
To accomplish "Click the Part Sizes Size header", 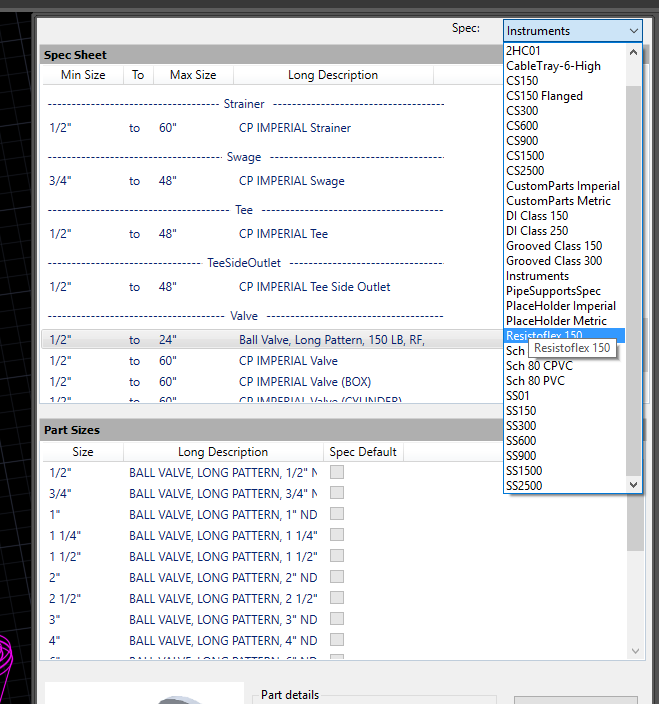I will point(83,452).
